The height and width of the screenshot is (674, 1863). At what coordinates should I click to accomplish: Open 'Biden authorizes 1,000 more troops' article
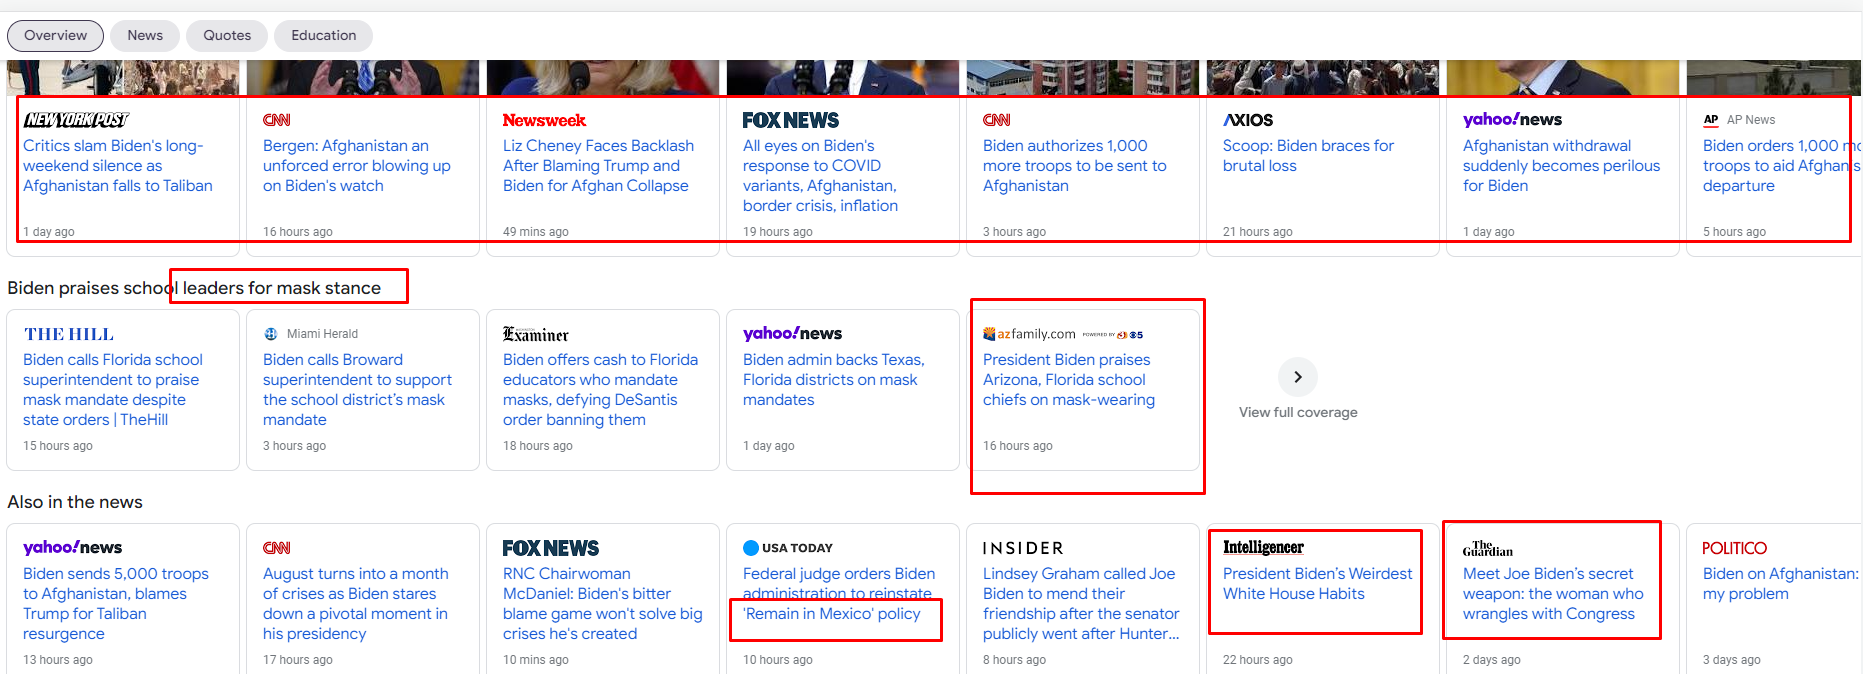[1075, 166]
